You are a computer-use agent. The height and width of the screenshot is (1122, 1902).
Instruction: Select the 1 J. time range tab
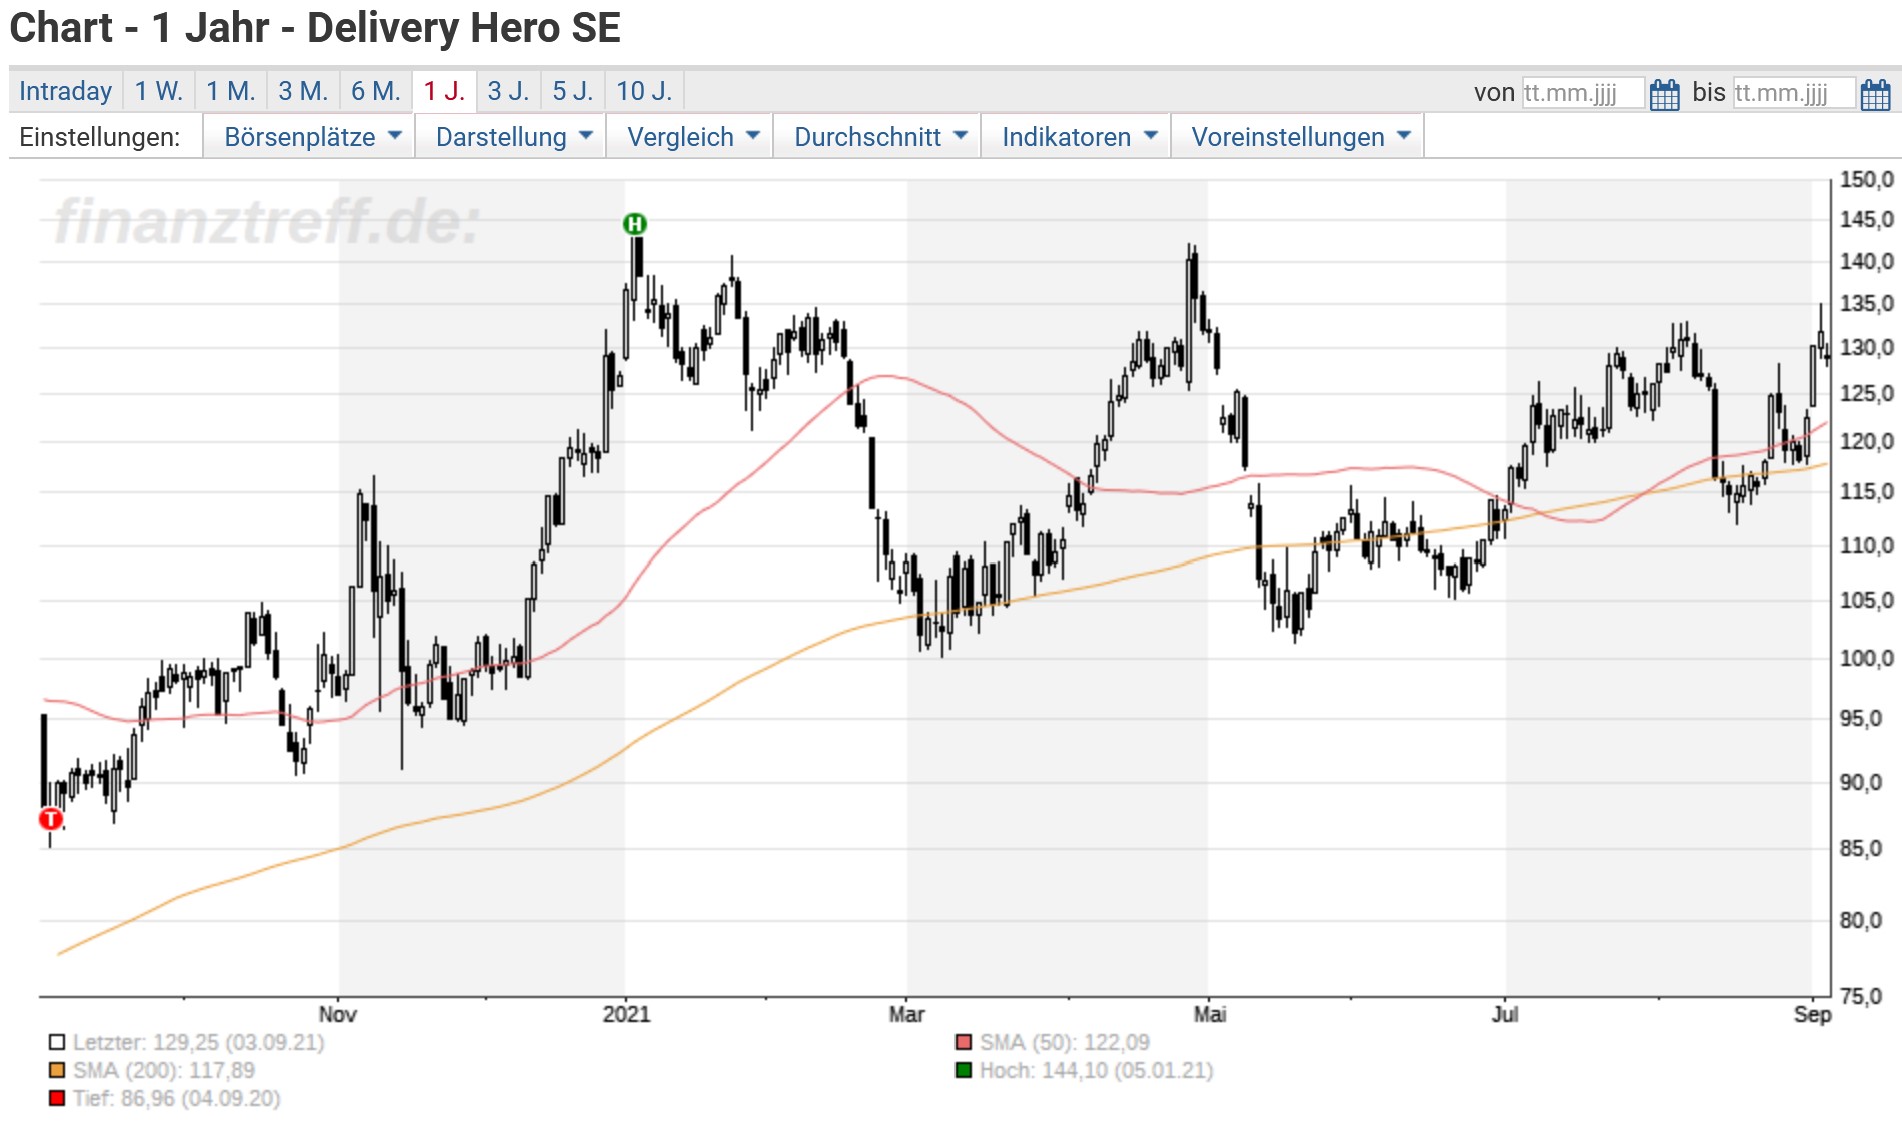(444, 91)
